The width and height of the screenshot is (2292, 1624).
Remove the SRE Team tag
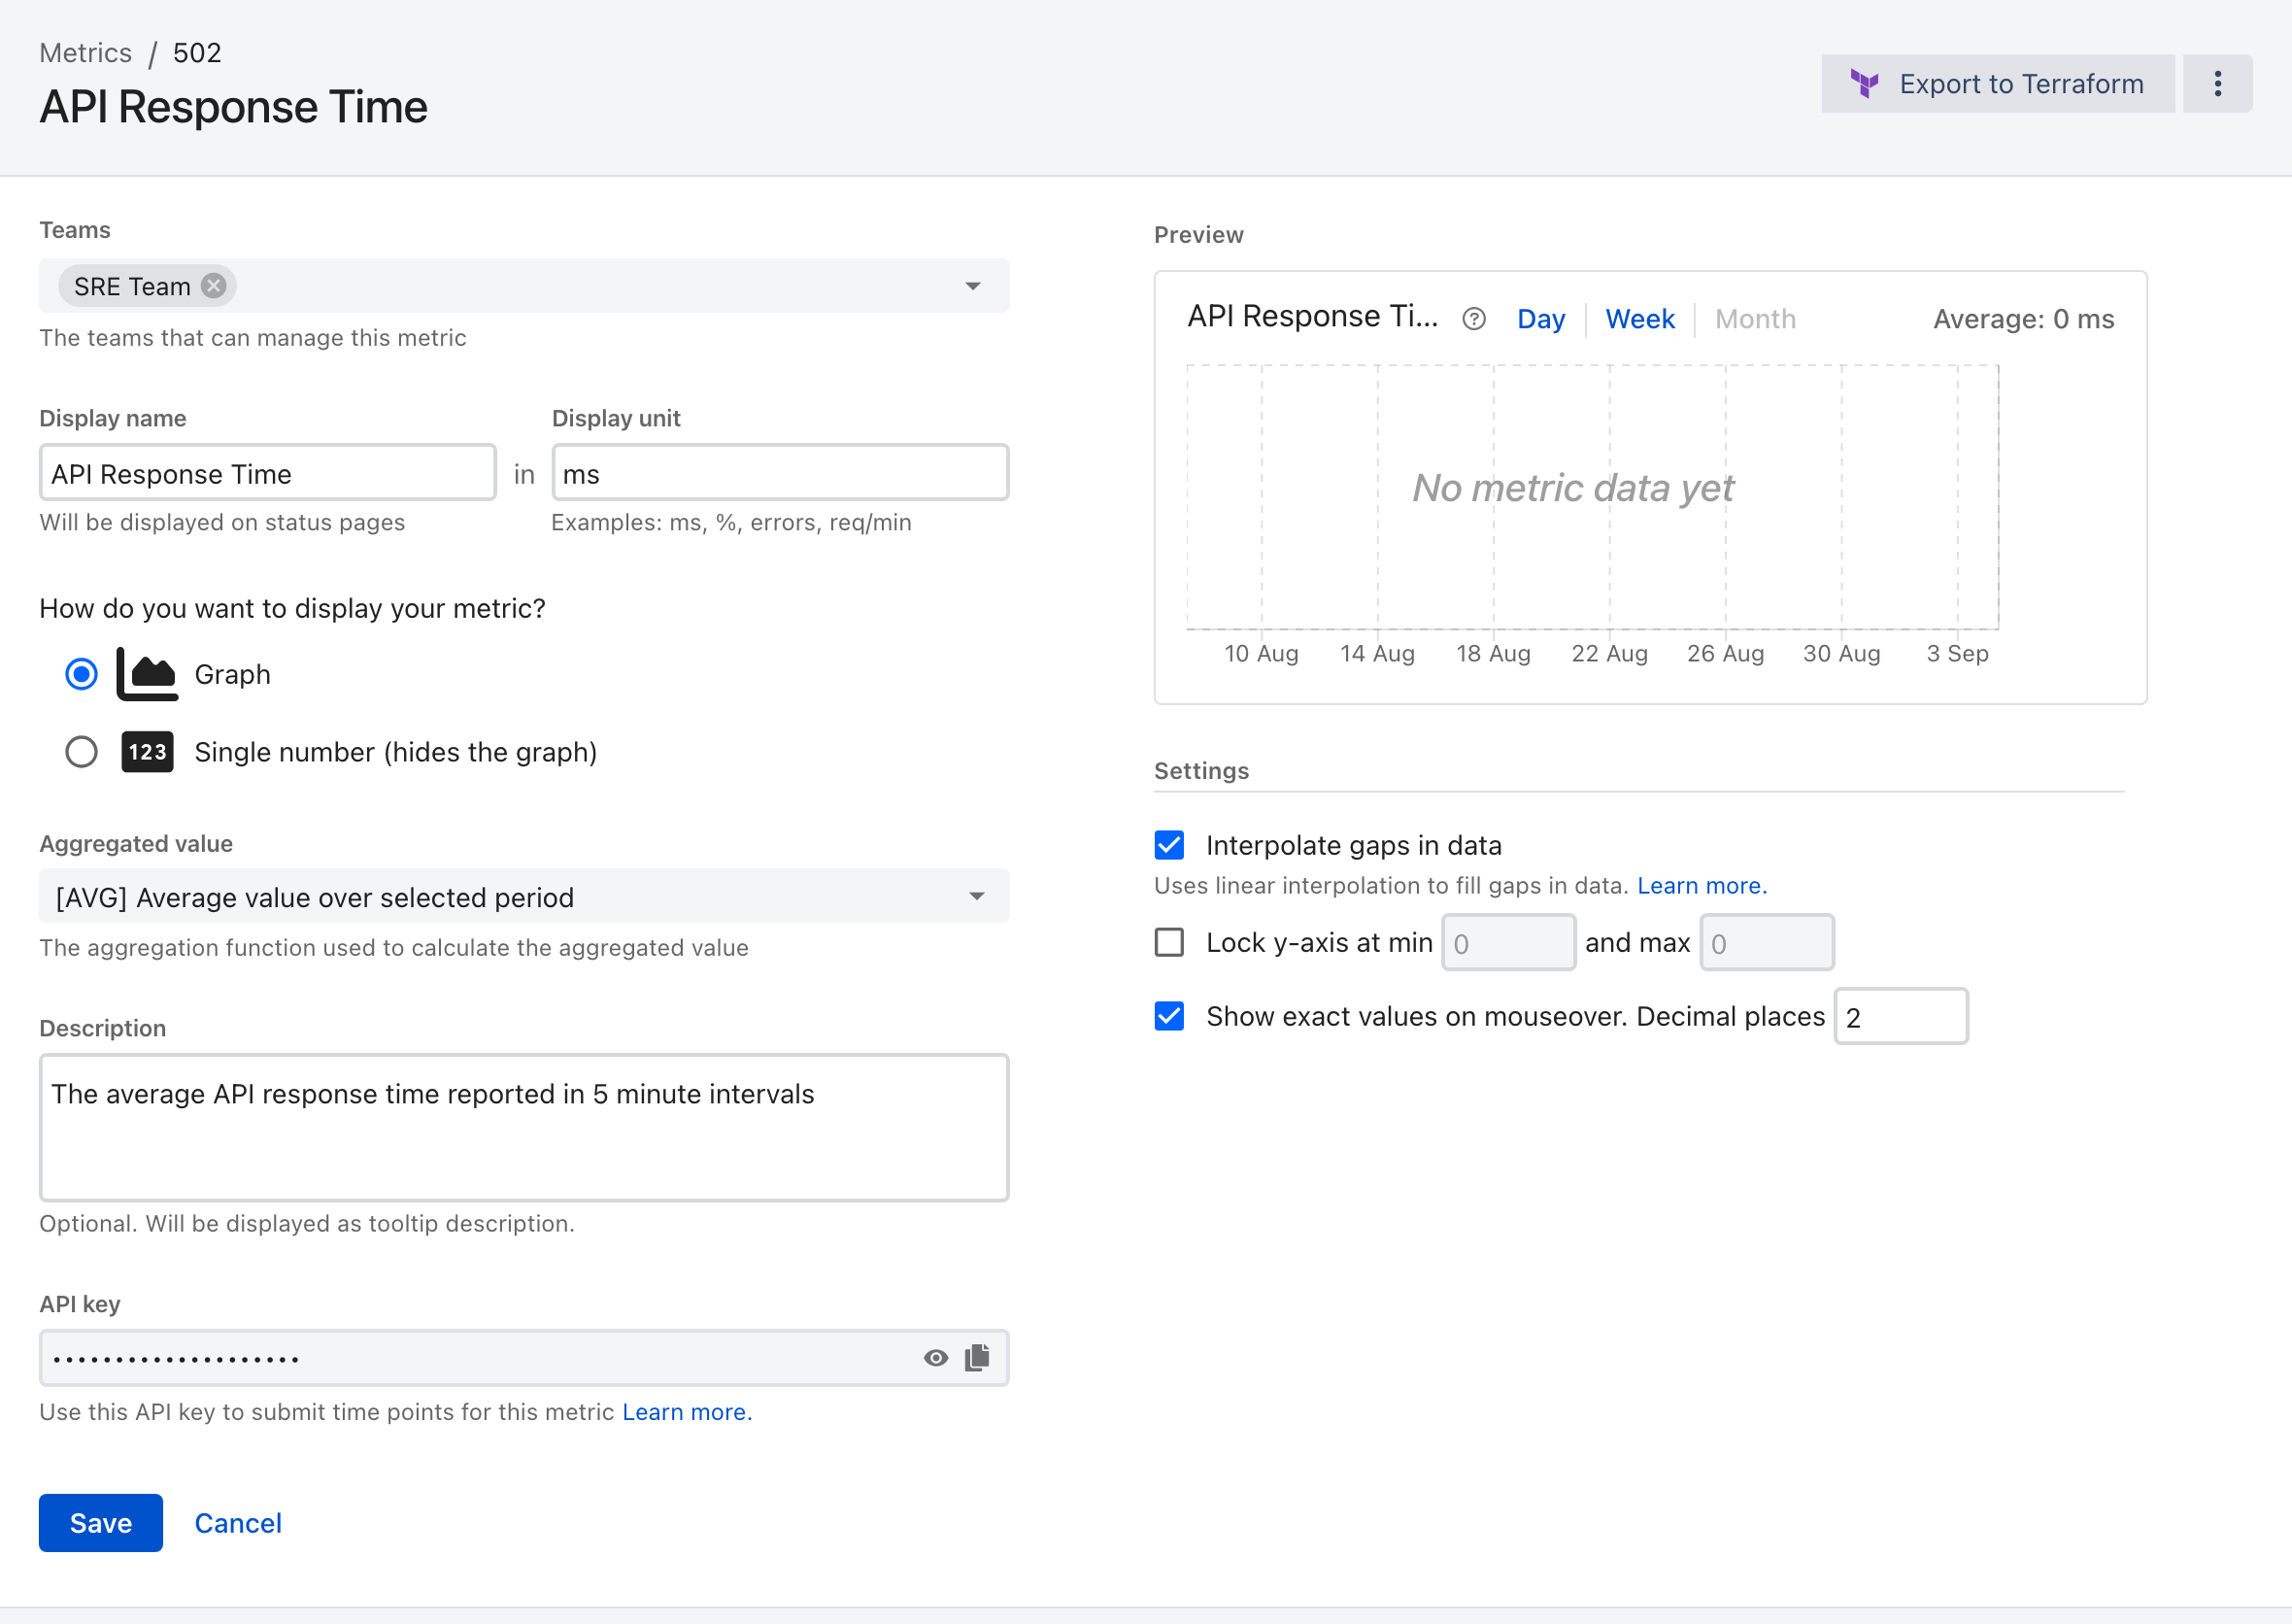click(213, 286)
